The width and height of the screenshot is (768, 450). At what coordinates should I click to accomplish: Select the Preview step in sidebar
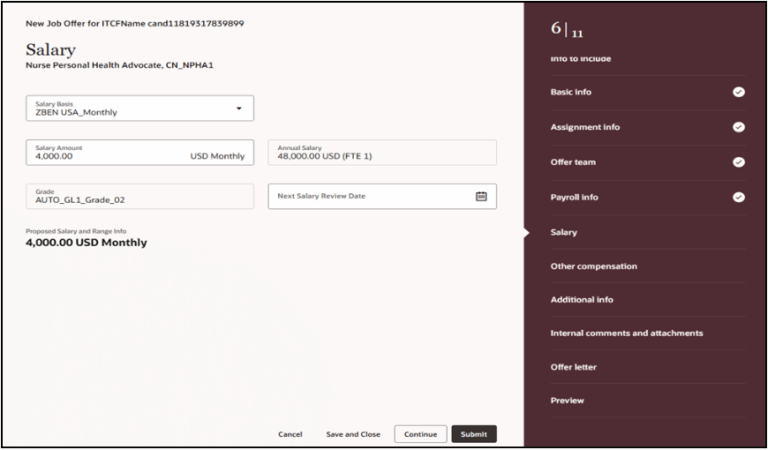point(567,401)
